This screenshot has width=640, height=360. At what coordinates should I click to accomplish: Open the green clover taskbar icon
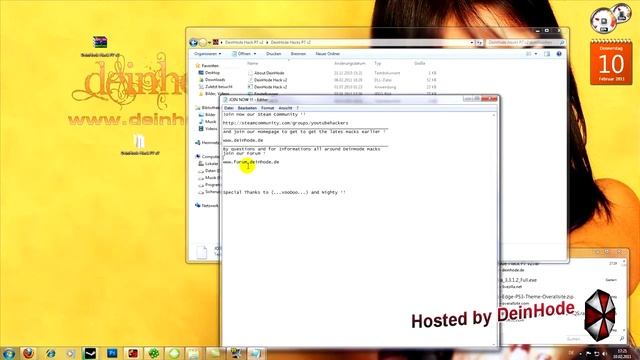153,353
